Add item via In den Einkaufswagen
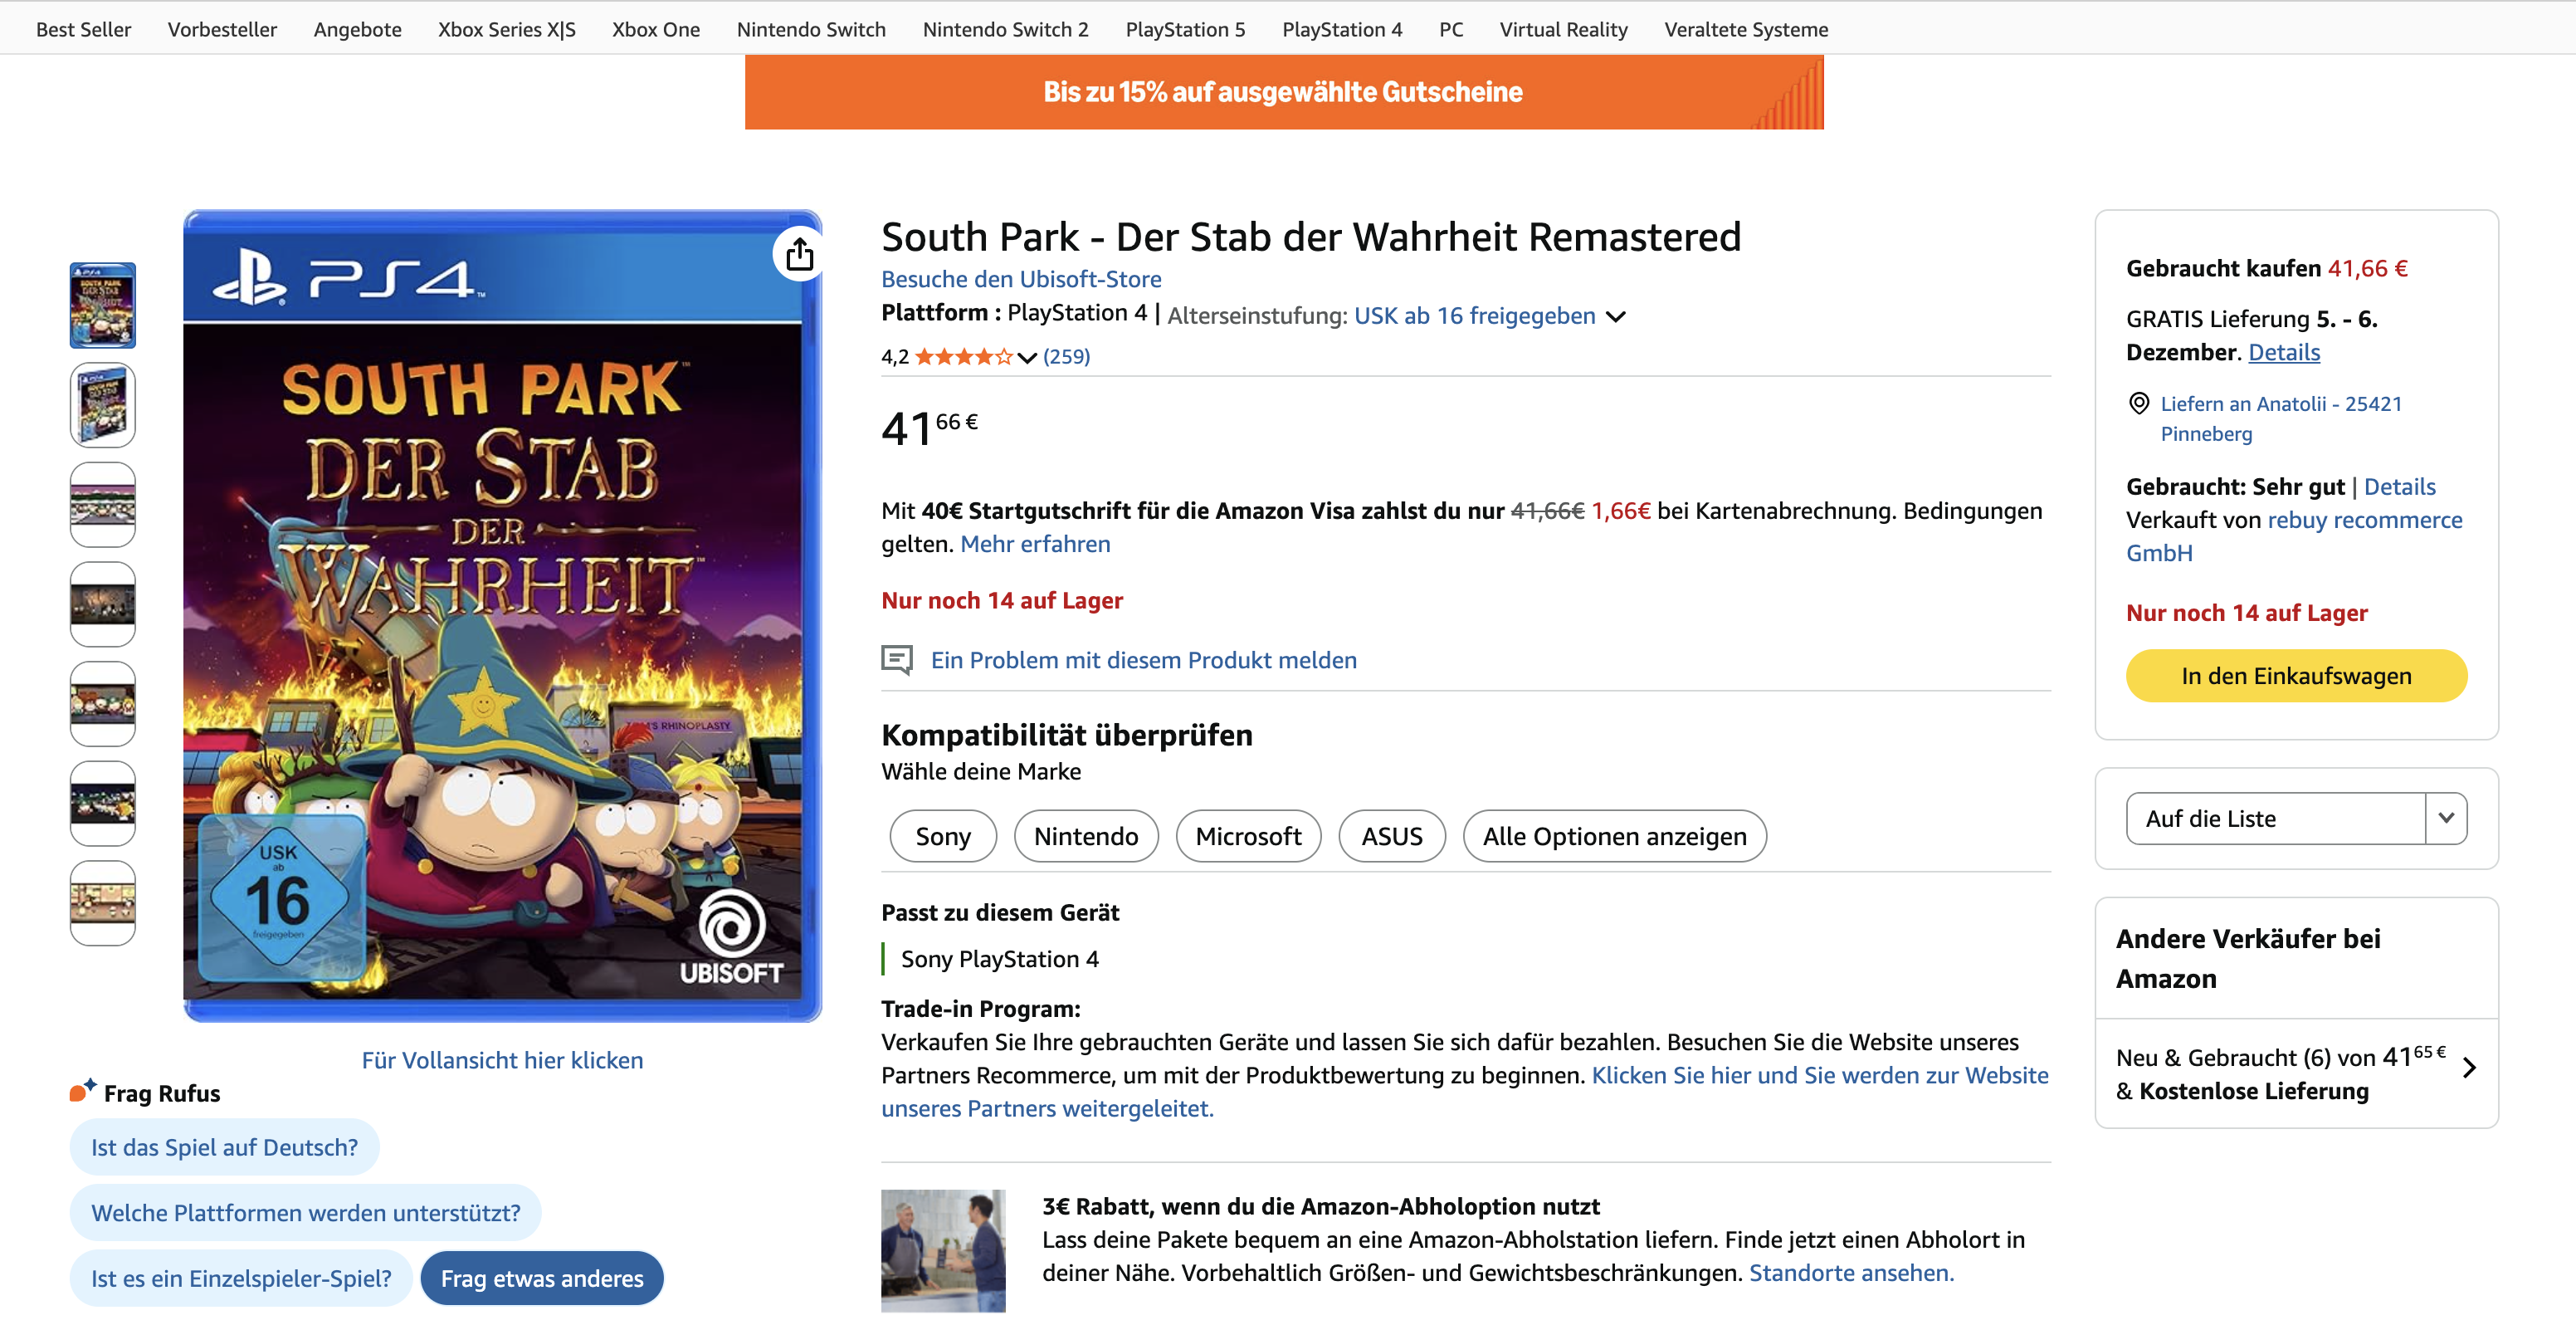2576x1320 pixels. click(x=2296, y=676)
